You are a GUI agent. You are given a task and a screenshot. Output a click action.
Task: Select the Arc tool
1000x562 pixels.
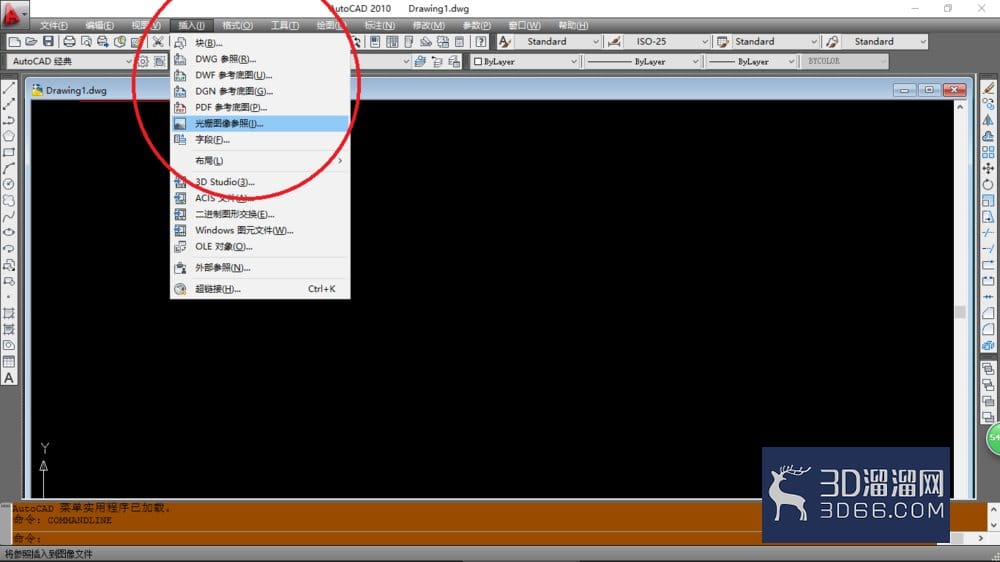[9, 168]
